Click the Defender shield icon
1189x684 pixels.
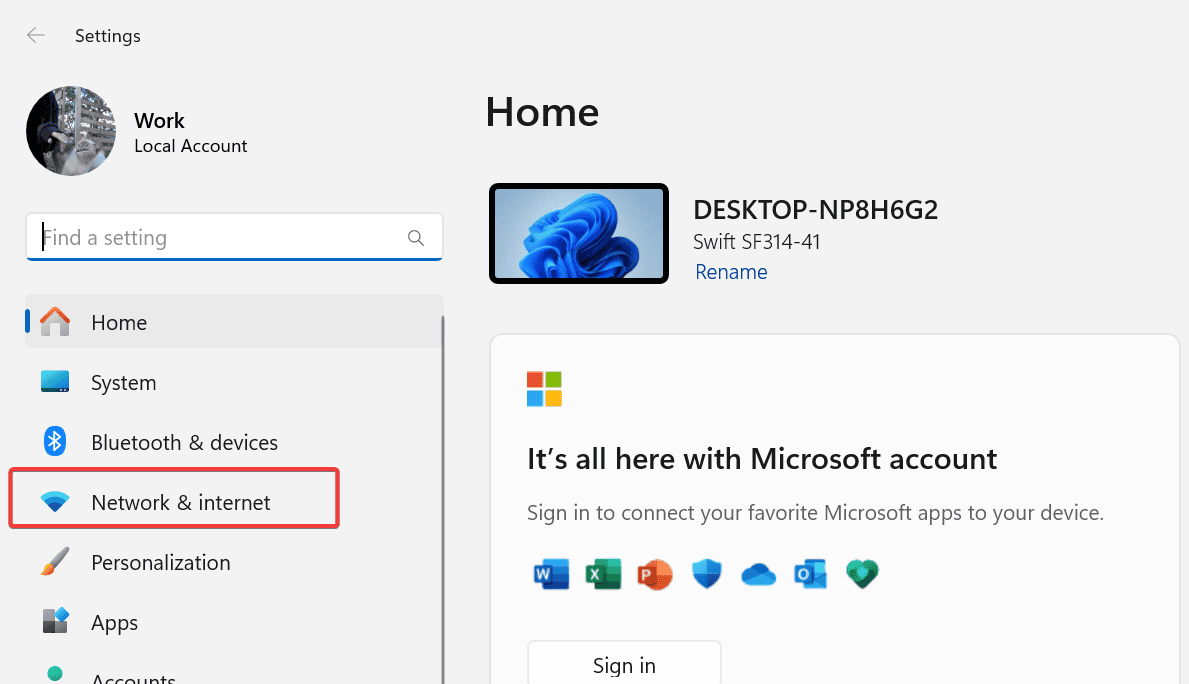[x=707, y=575]
